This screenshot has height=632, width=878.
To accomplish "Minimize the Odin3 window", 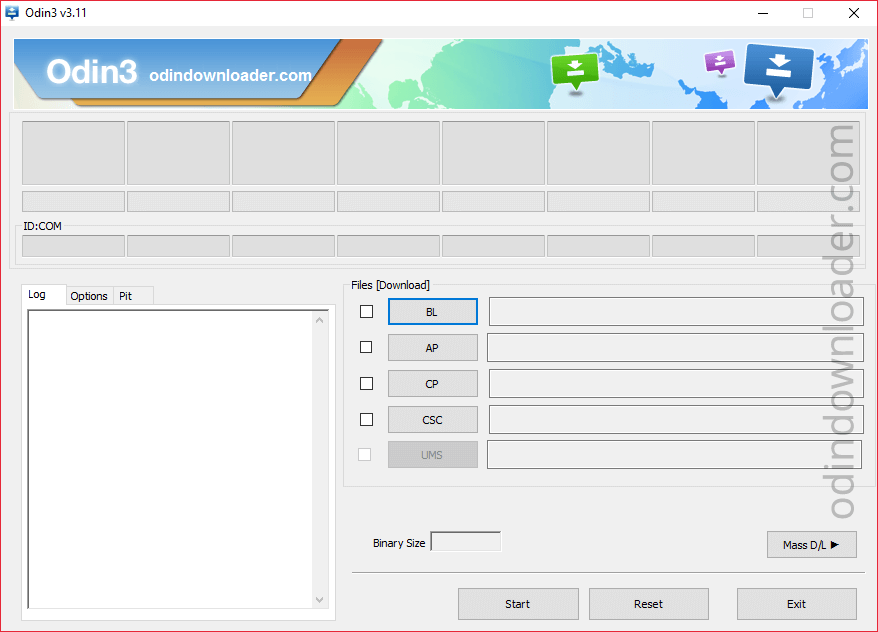I will 763,13.
